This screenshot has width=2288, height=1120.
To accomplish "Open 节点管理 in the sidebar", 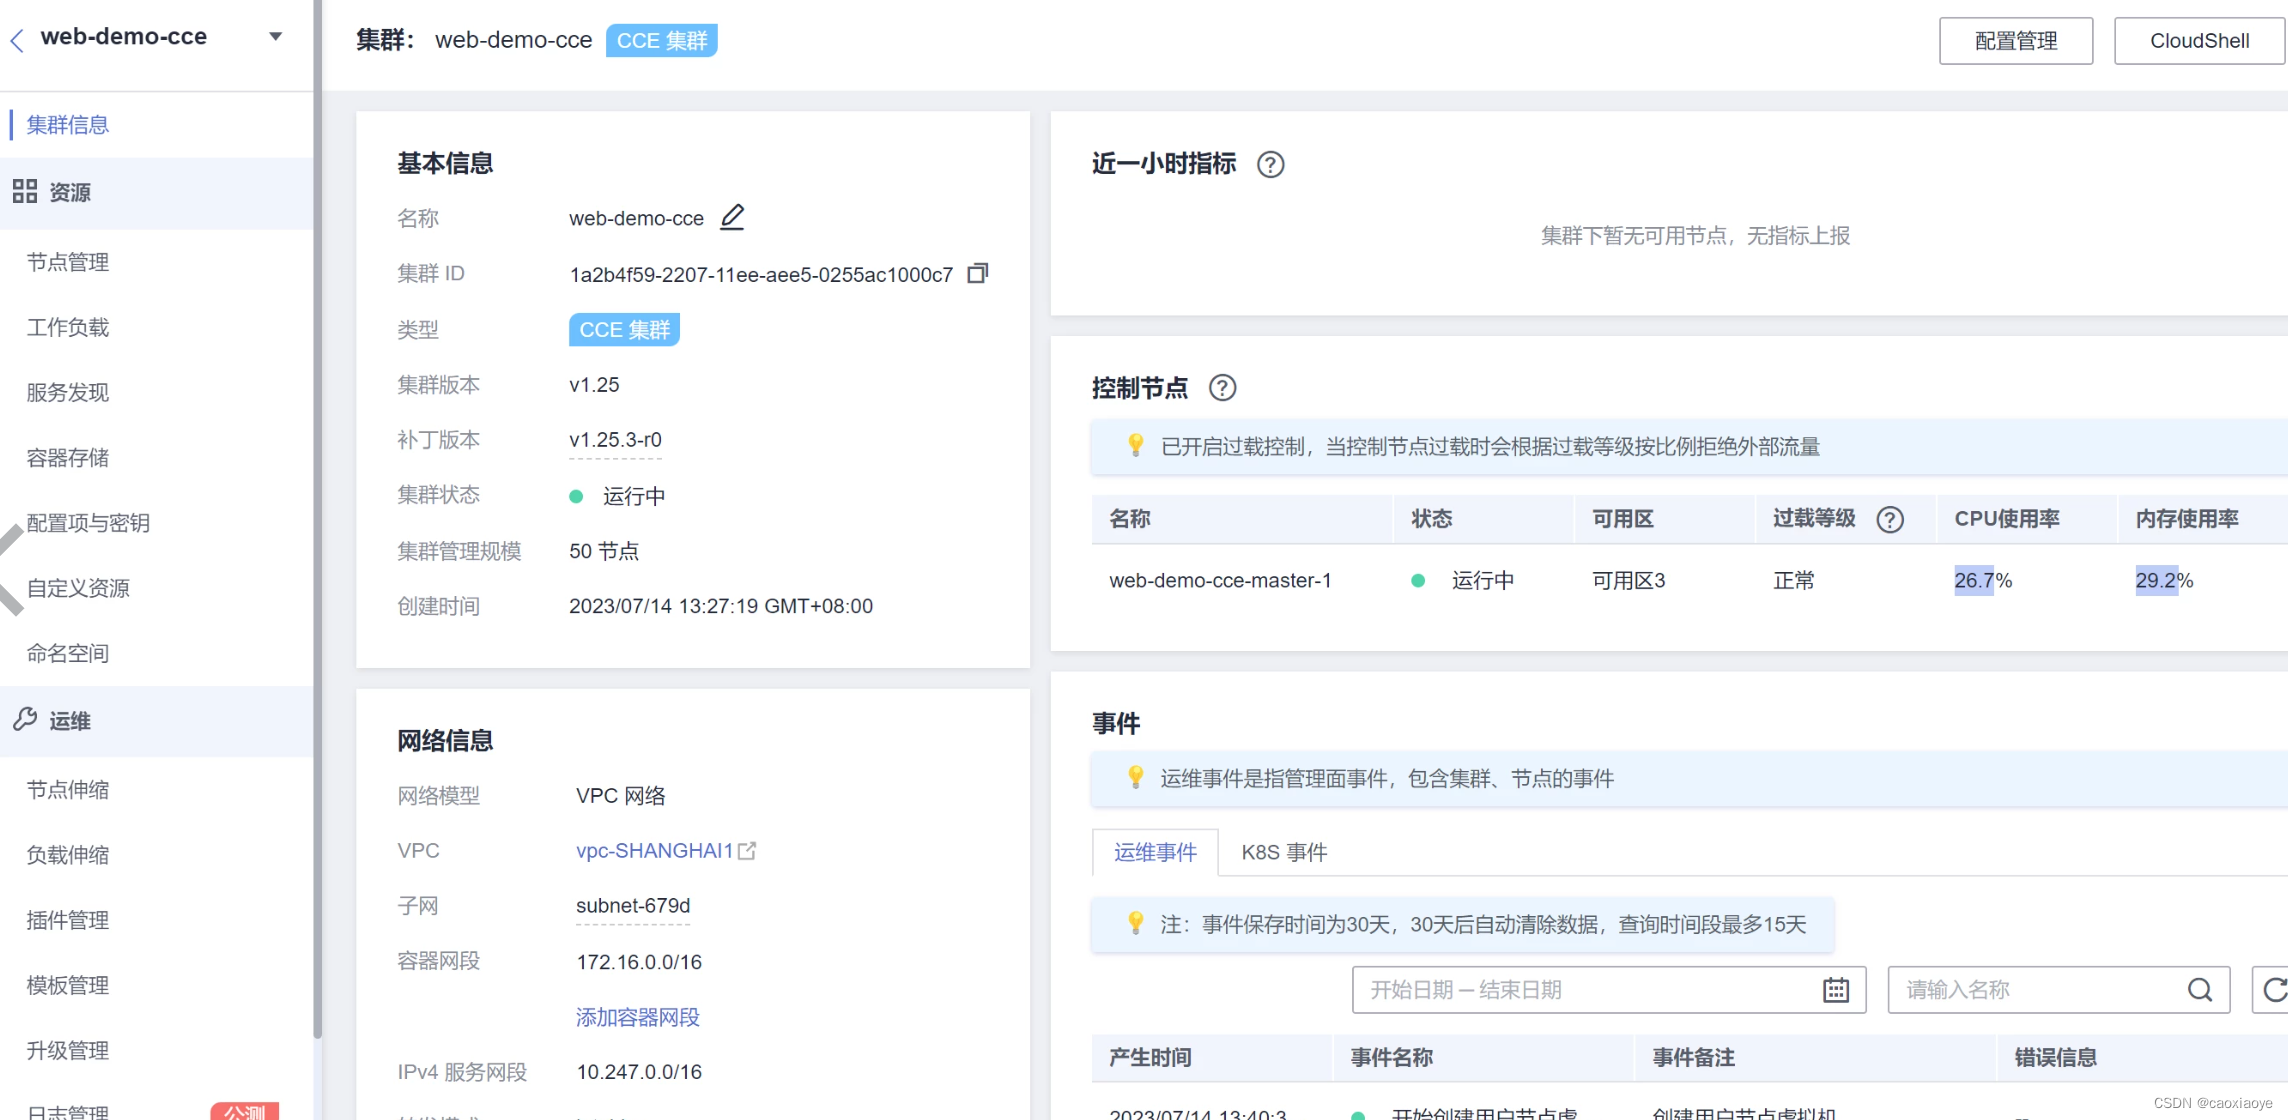I will (68, 262).
